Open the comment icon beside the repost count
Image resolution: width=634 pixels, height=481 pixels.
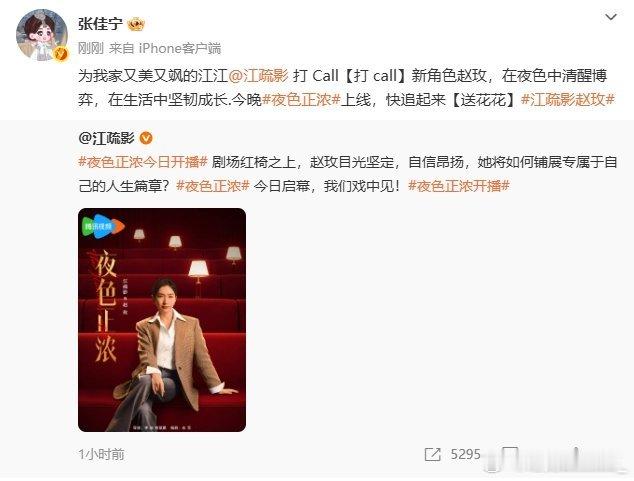[x=510, y=454]
